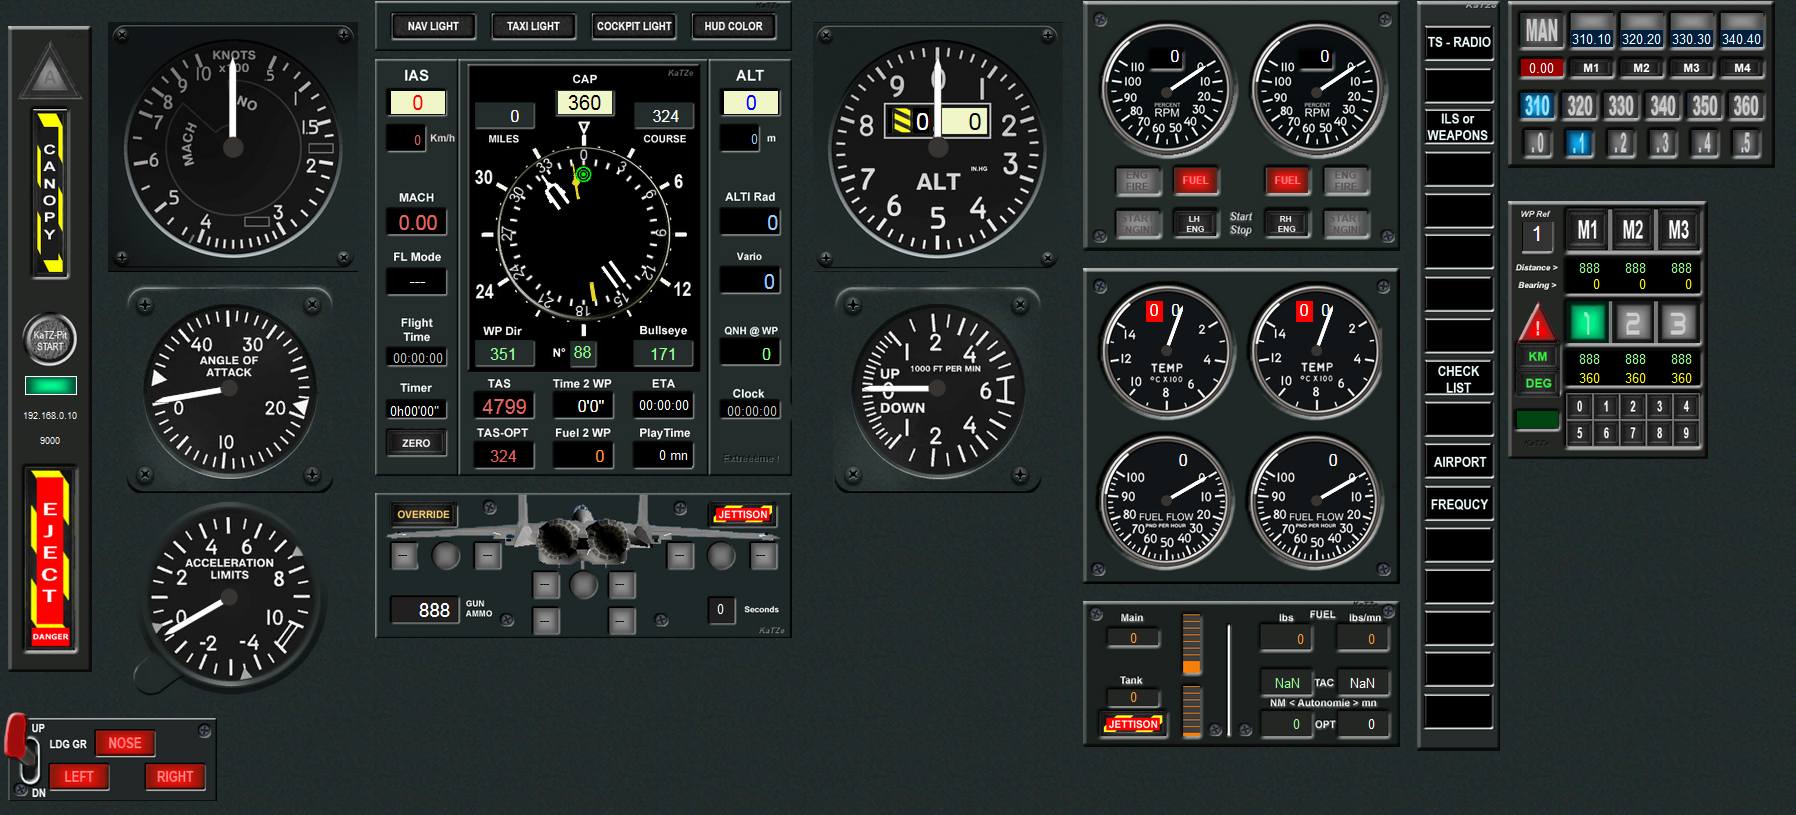Screen dimensions: 1796x815
Task: Select the 320 radio frequency preset
Action: pyautogui.click(x=1579, y=107)
